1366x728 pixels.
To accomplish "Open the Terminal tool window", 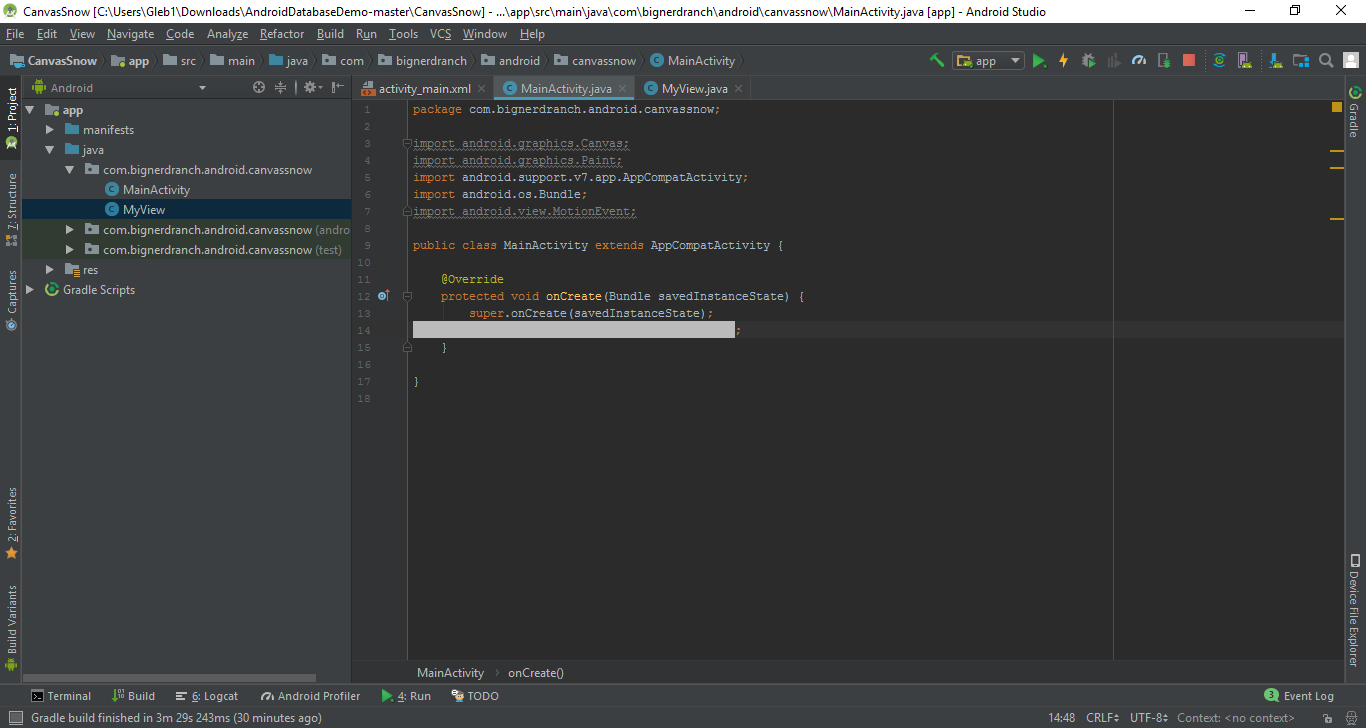I will click(x=61, y=696).
